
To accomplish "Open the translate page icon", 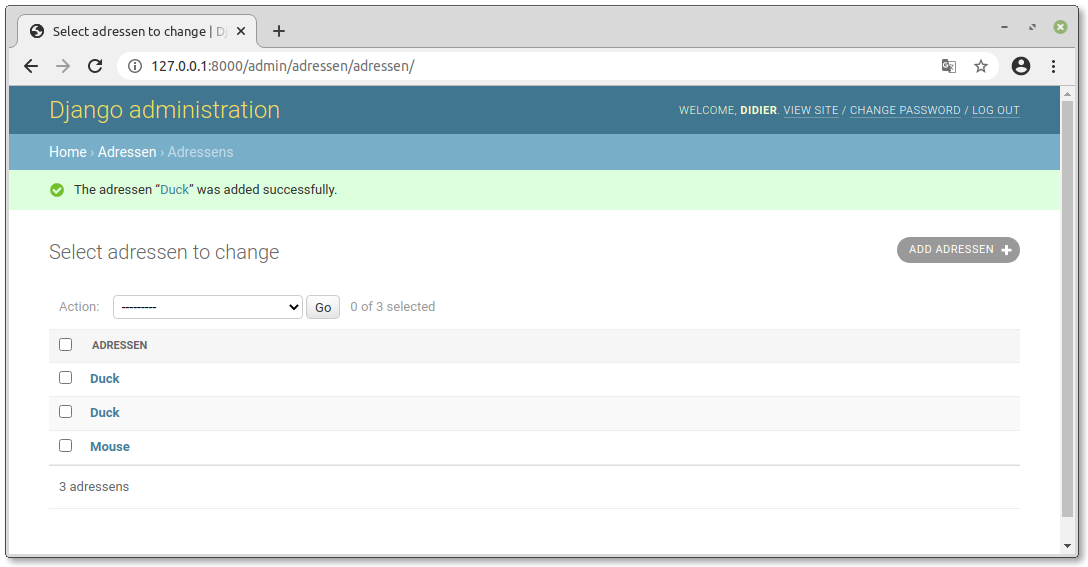I will tap(949, 66).
